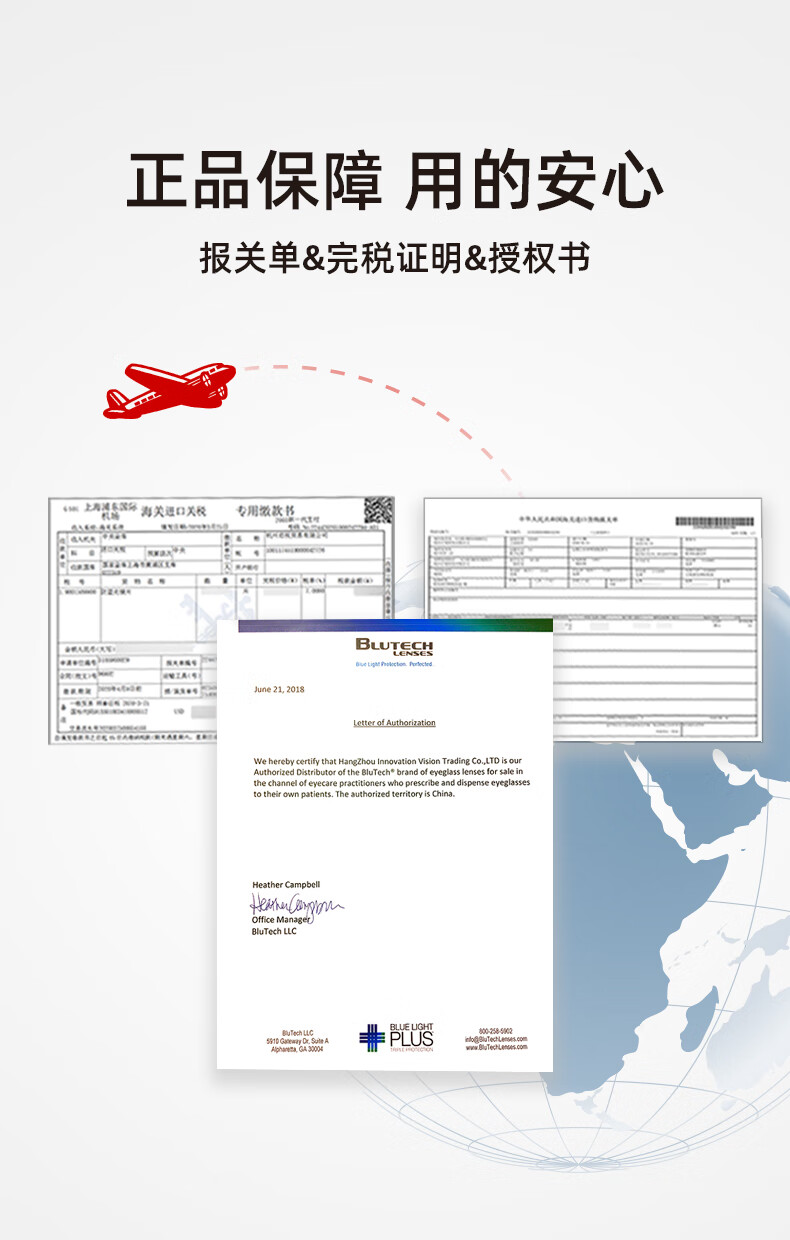790x1240 pixels.
Task: Click 专用缴款书 on the duty form
Action: [265, 510]
